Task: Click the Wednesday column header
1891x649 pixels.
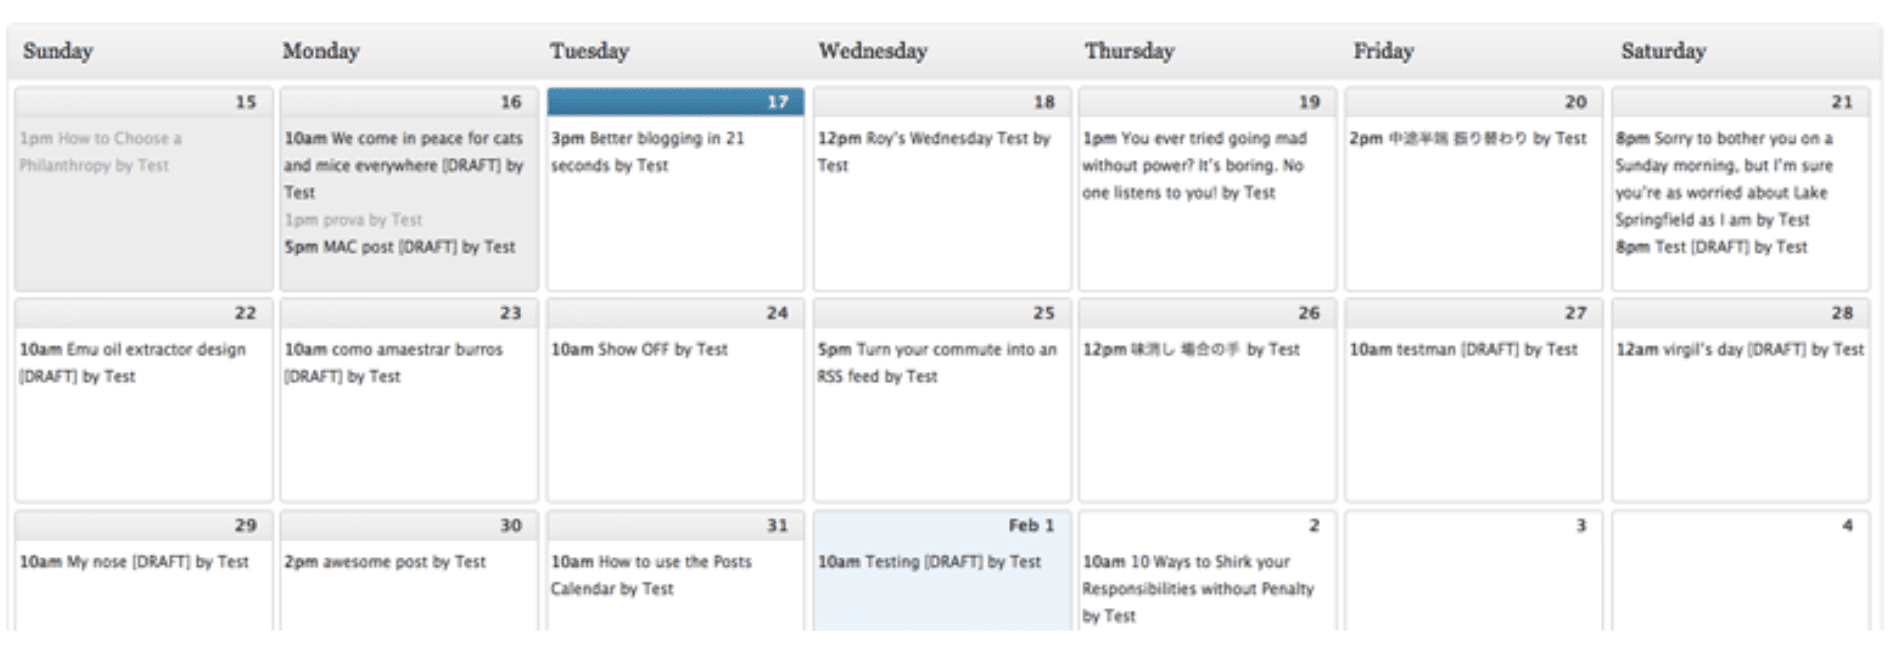Action: tap(872, 50)
